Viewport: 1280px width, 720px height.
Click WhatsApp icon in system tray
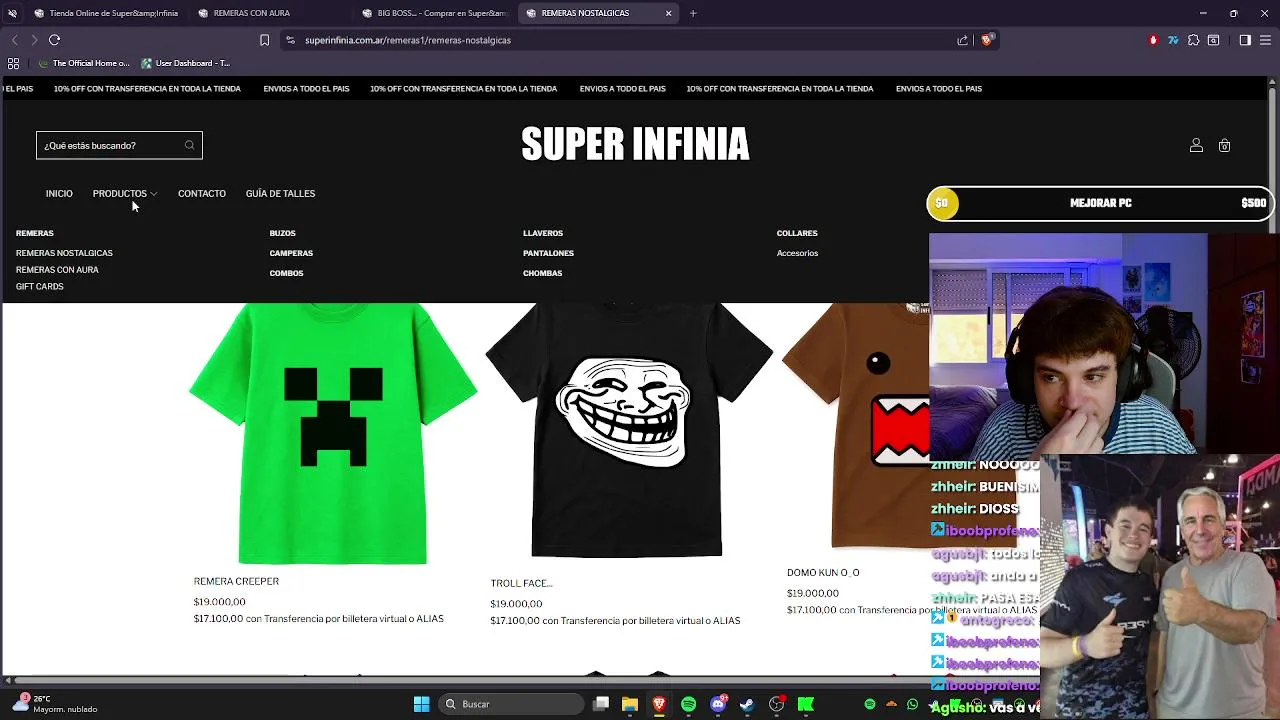912,704
